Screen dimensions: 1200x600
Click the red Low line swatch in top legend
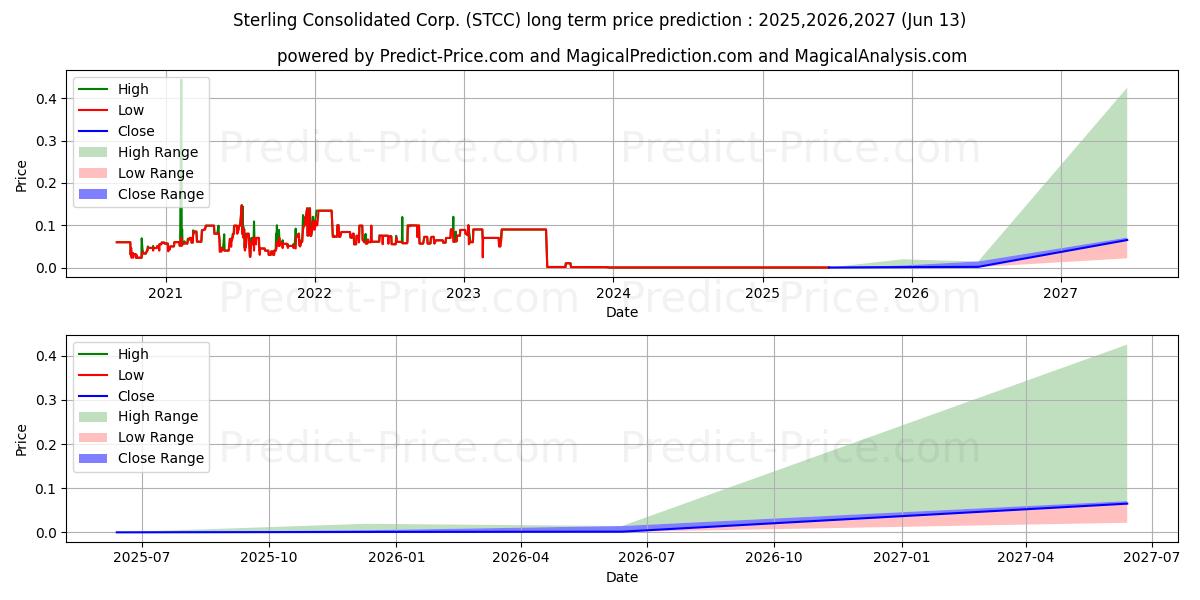[94, 110]
